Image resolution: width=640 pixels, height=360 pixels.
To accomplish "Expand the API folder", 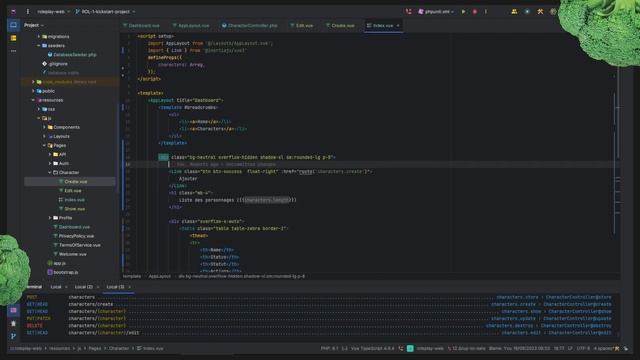I will (x=50, y=154).
